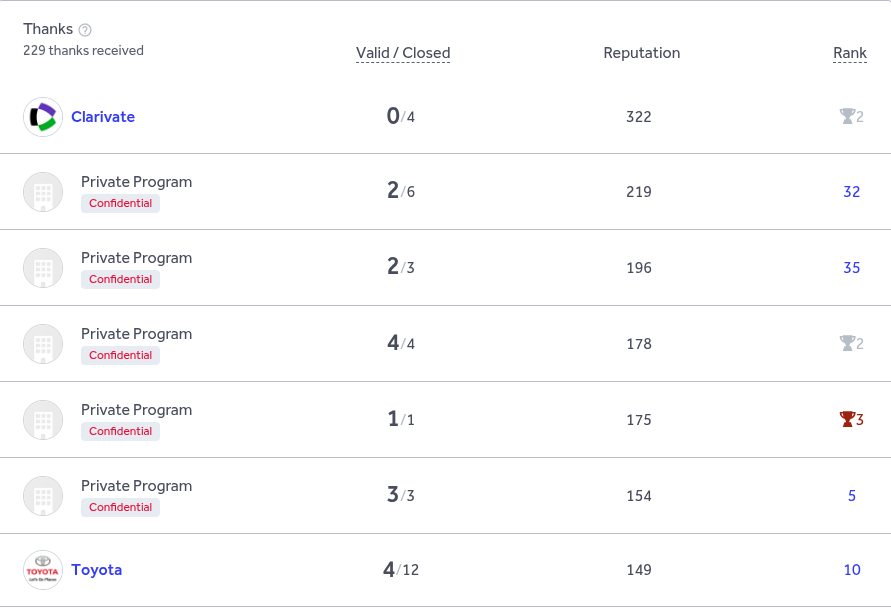Click the rank 5 link

pyautogui.click(x=852, y=496)
